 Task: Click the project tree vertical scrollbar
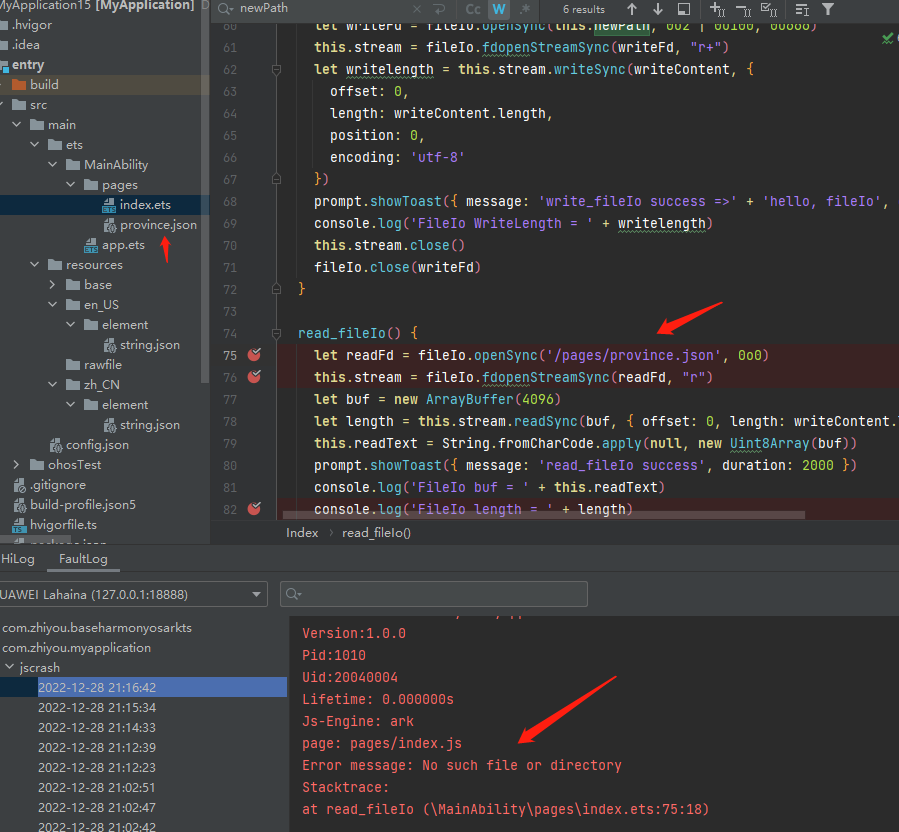click(205, 192)
